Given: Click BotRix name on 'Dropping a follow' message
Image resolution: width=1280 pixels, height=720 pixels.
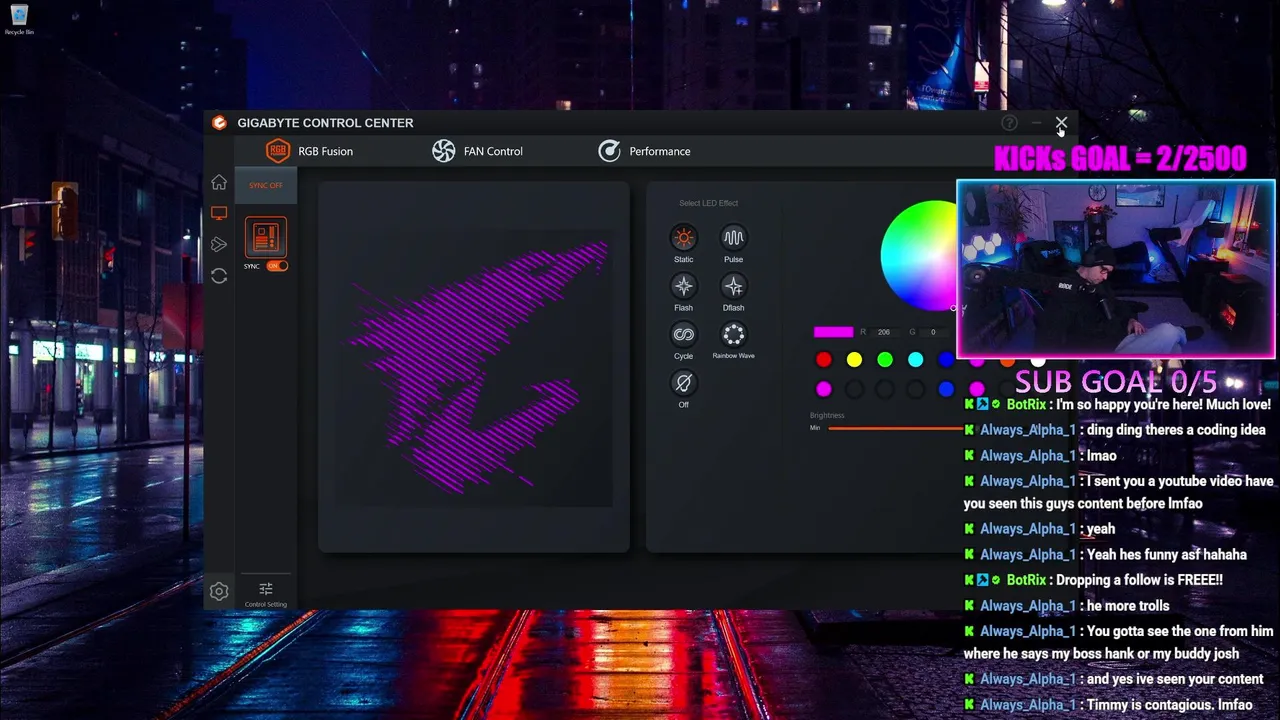Looking at the screenshot, I should click(x=1027, y=580).
